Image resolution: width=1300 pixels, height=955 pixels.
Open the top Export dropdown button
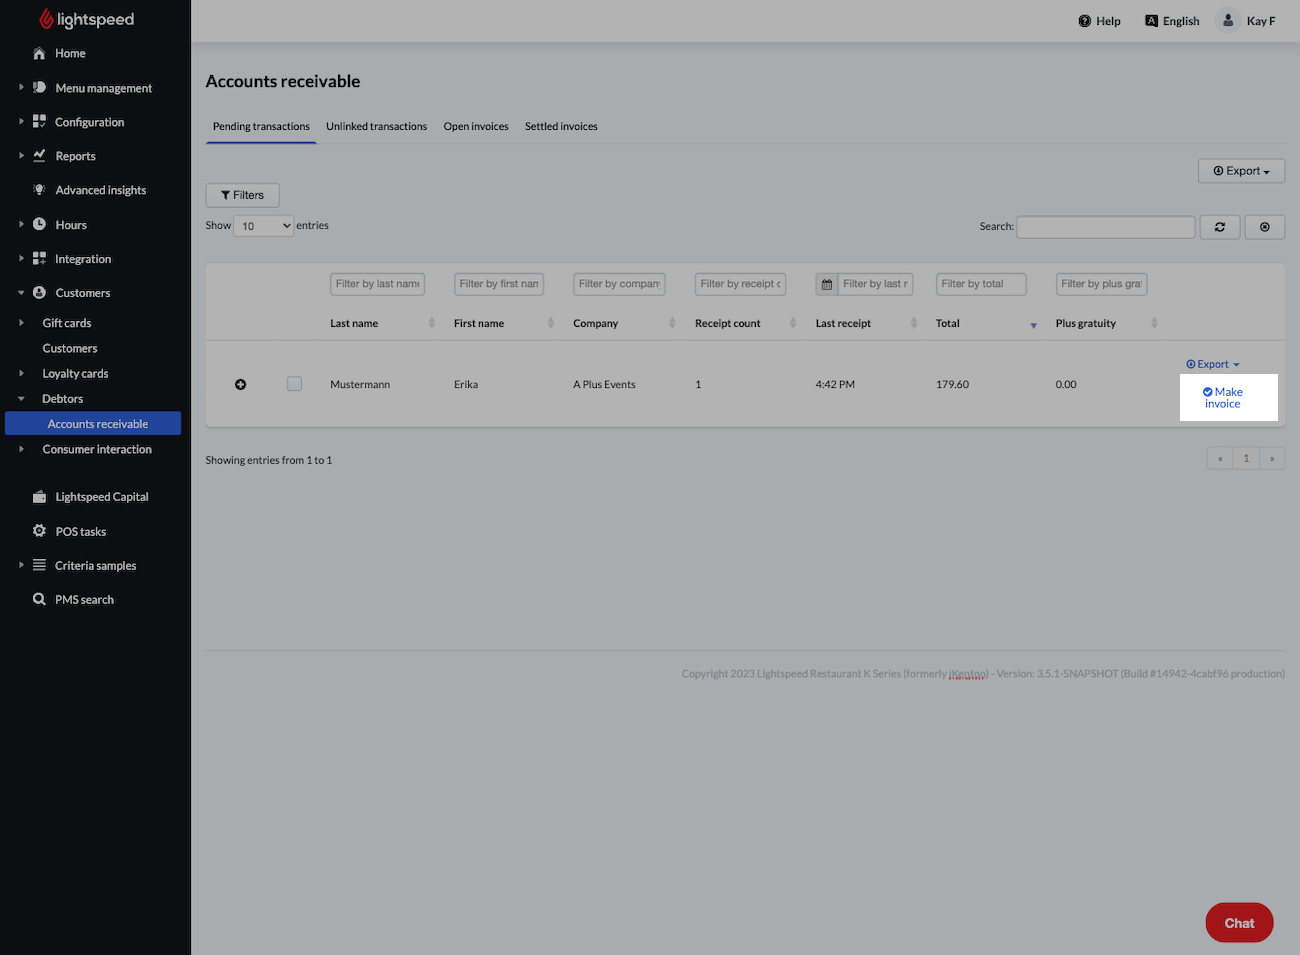click(x=1241, y=171)
